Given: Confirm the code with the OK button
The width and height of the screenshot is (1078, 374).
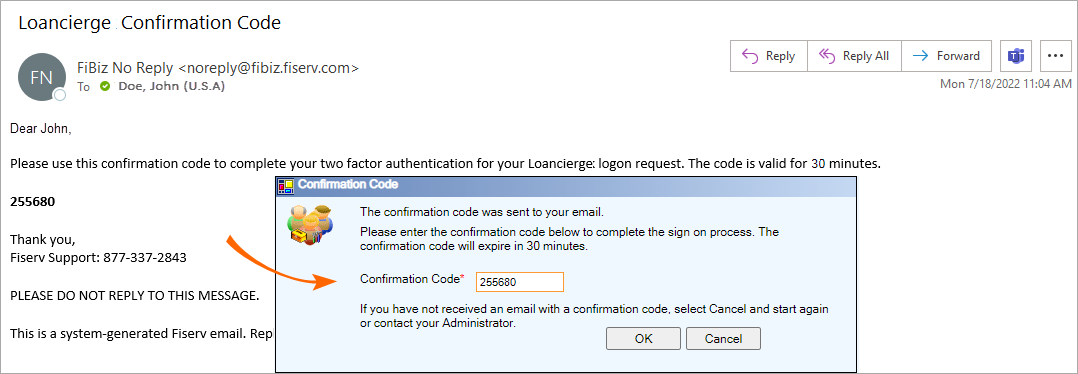Looking at the screenshot, I should tap(644, 338).
